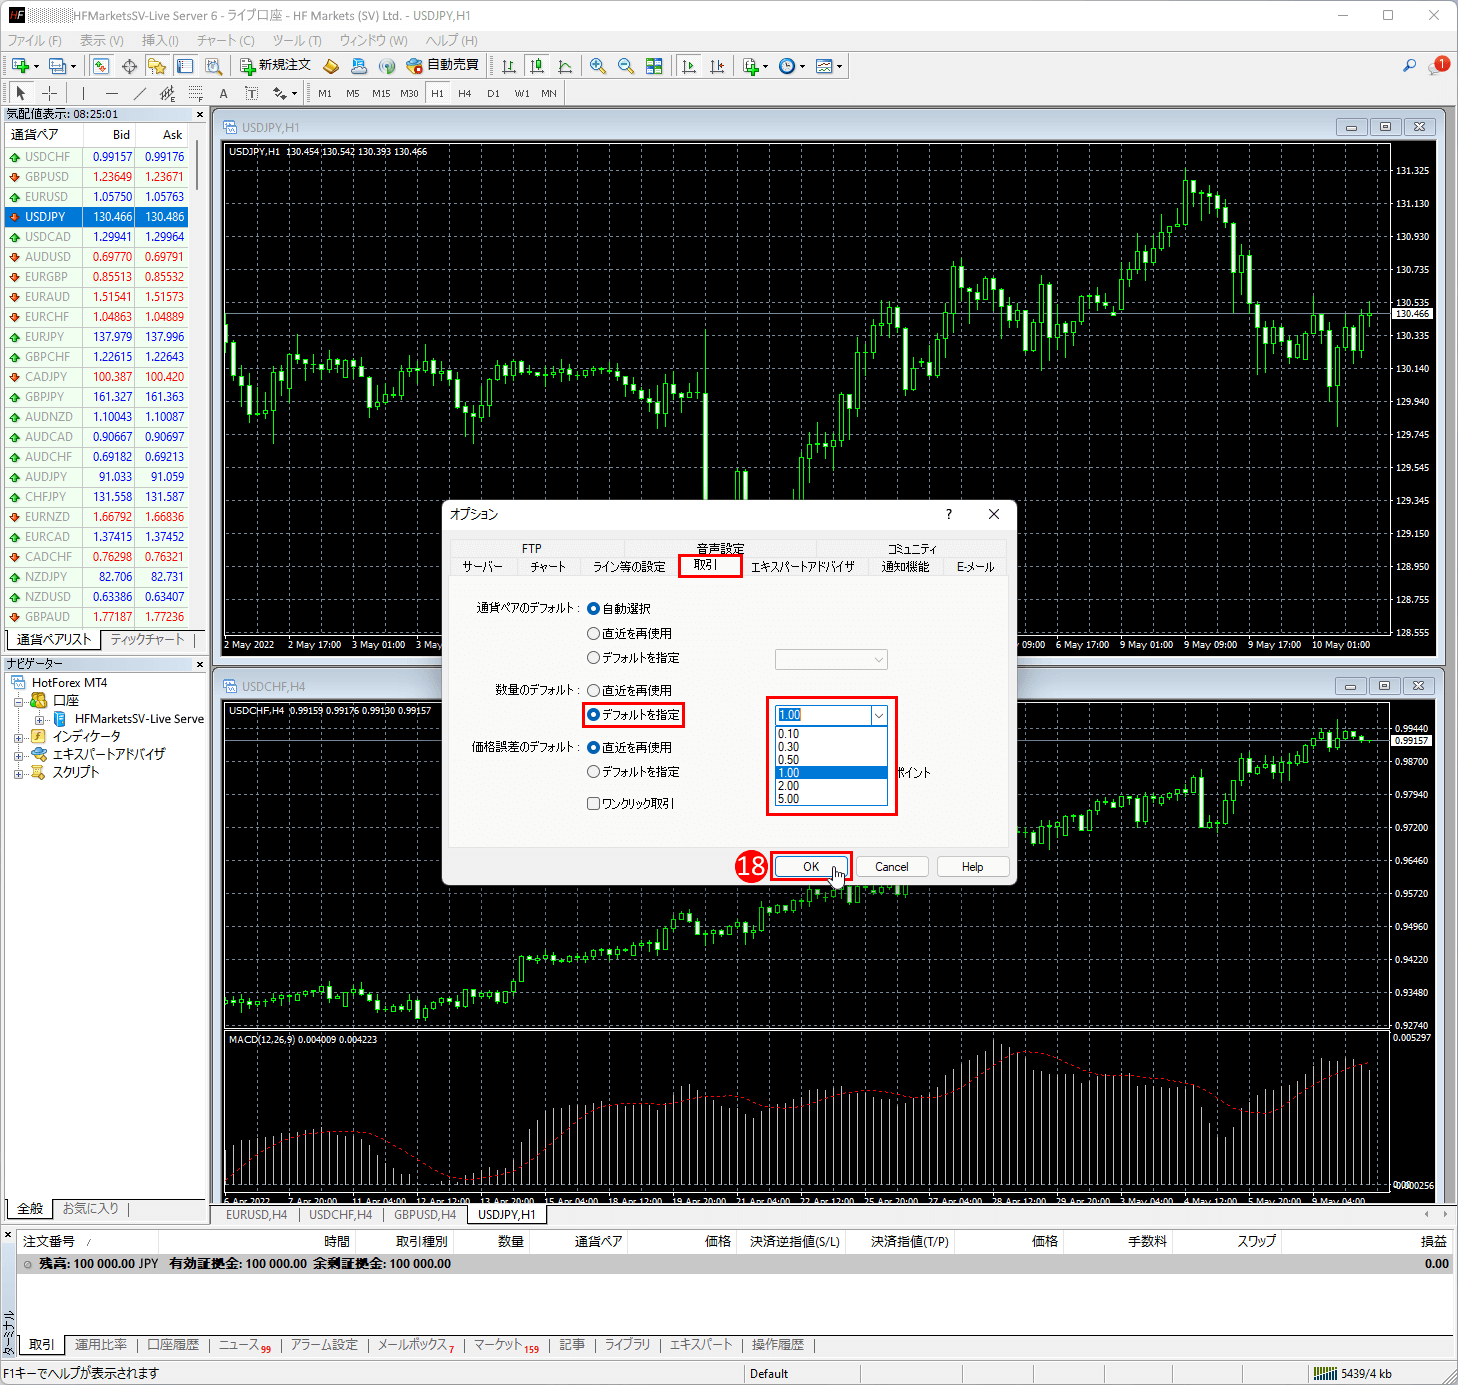The width and height of the screenshot is (1458, 1385).
Task: Select デフォルトを指定 radio for currency pair default
Action: (594, 658)
